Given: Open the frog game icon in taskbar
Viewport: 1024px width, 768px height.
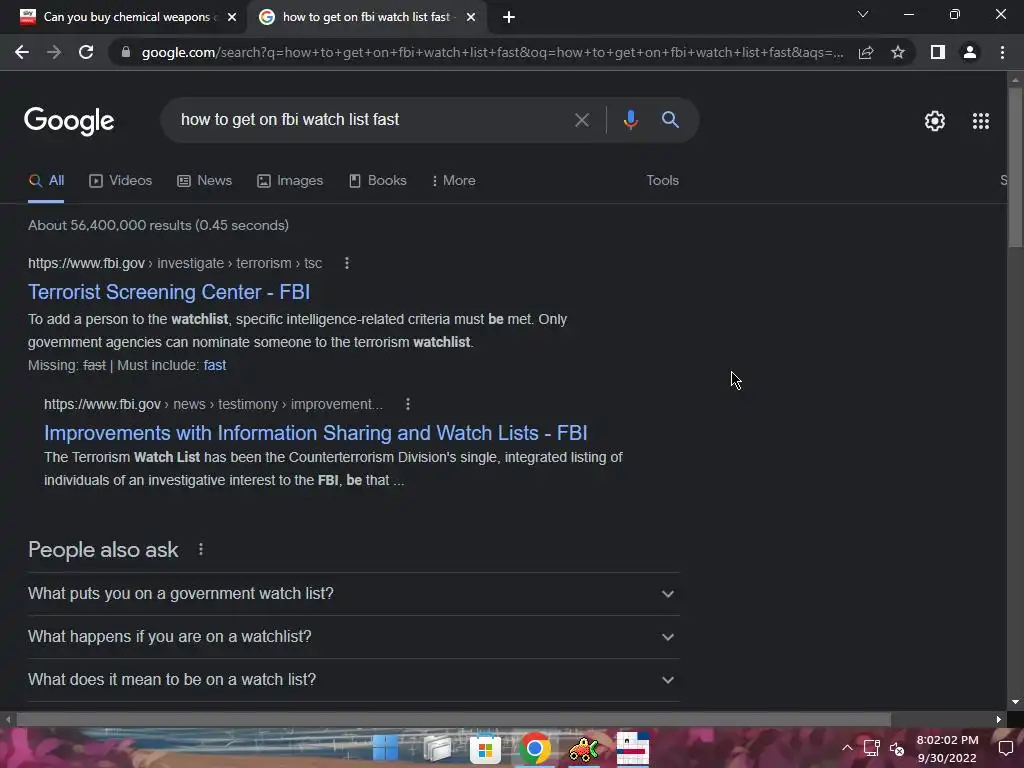Looking at the screenshot, I should coord(584,748).
